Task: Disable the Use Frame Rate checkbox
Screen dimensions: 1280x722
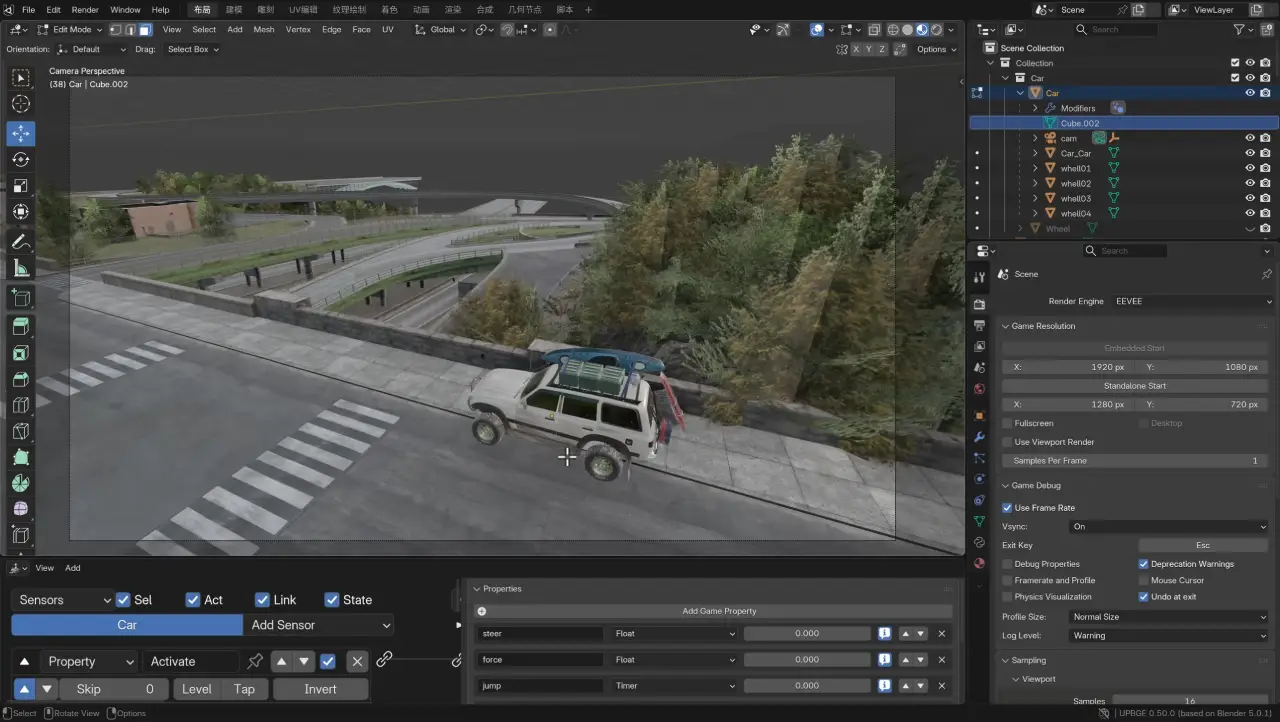Action: pyautogui.click(x=1006, y=507)
